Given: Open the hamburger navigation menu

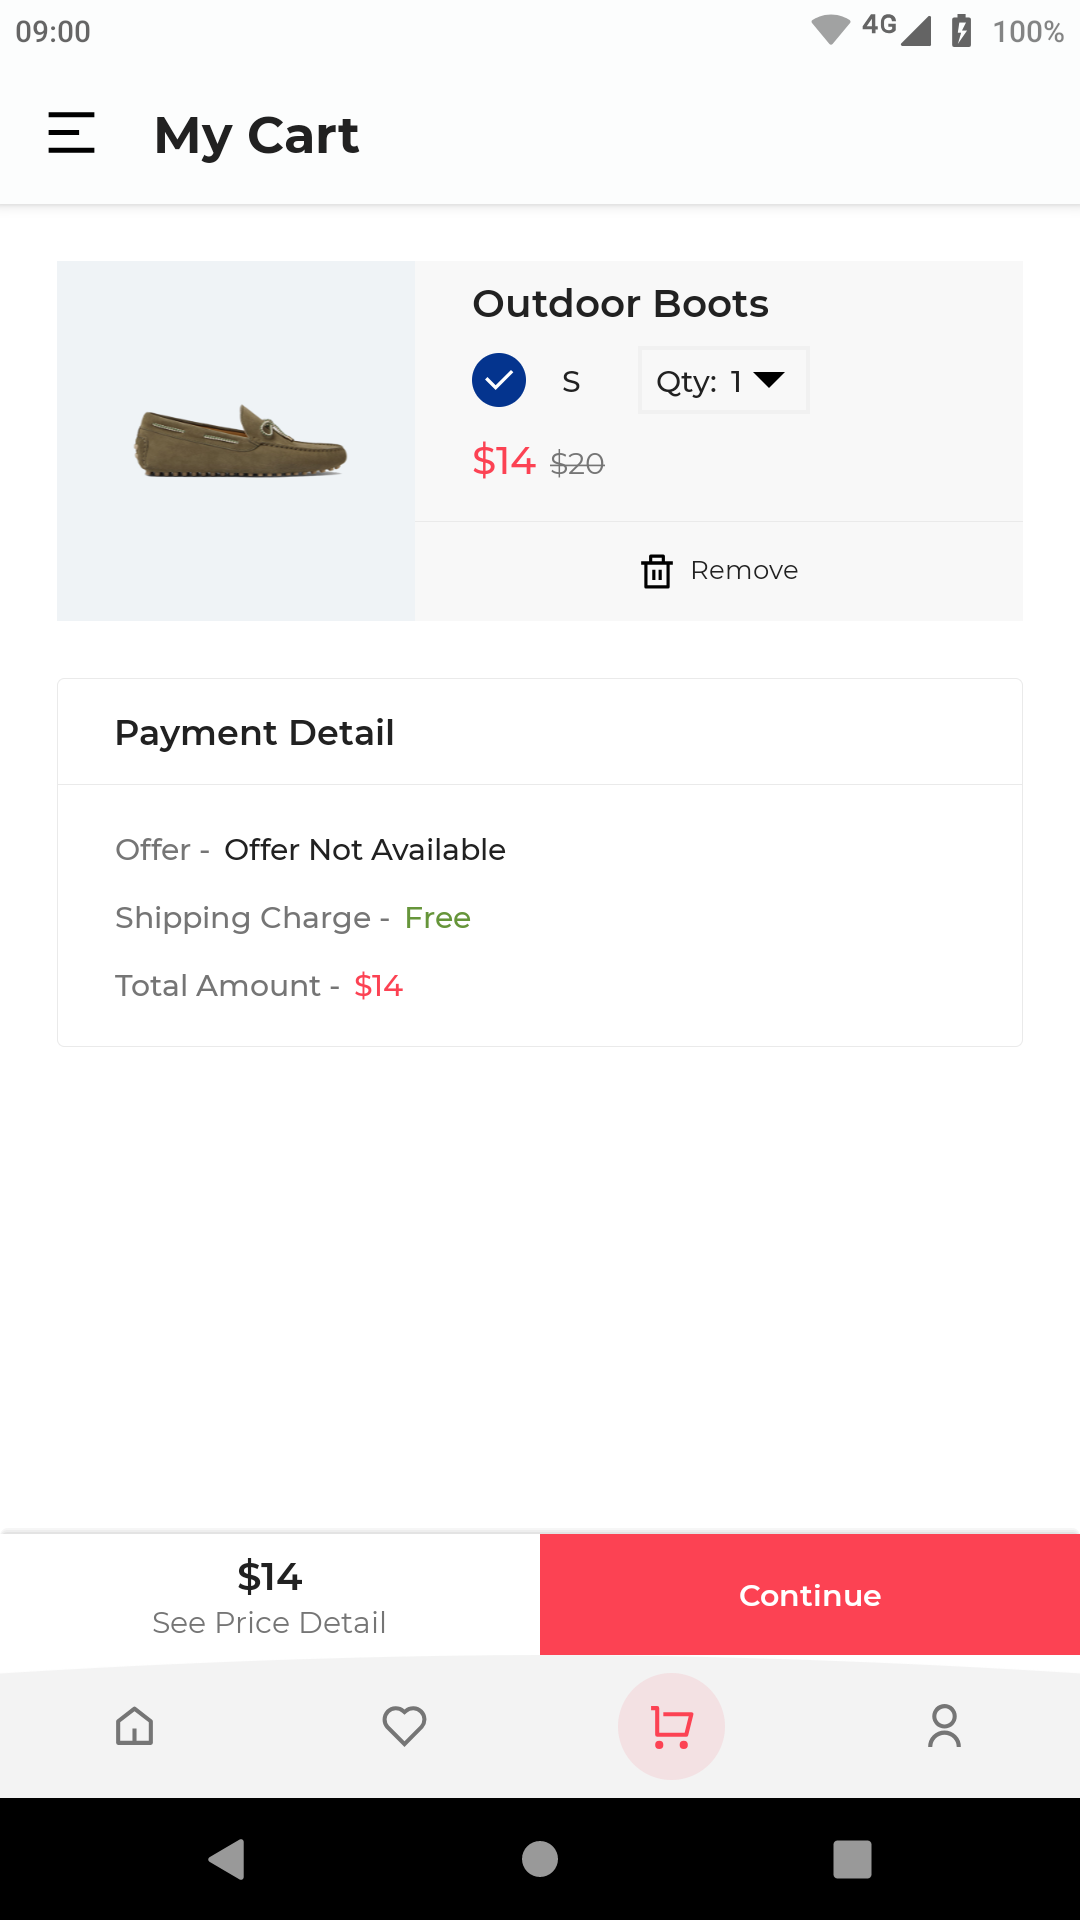Looking at the screenshot, I should pyautogui.click(x=72, y=133).
